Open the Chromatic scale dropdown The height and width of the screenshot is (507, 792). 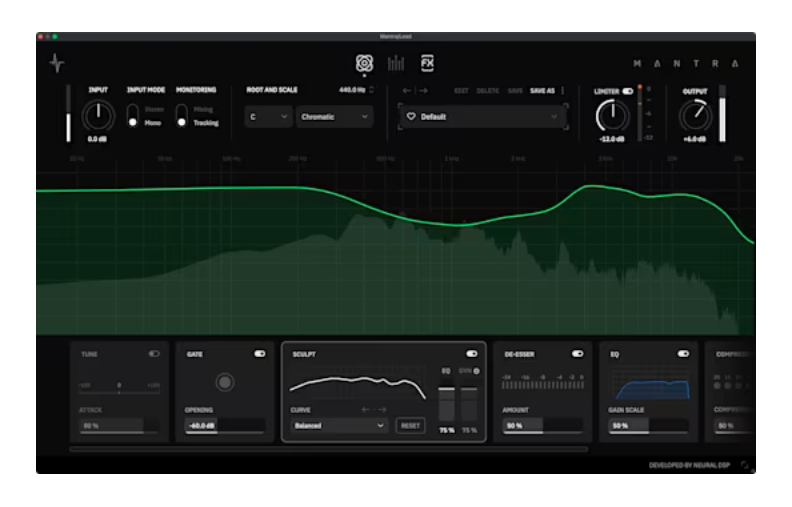[334, 117]
